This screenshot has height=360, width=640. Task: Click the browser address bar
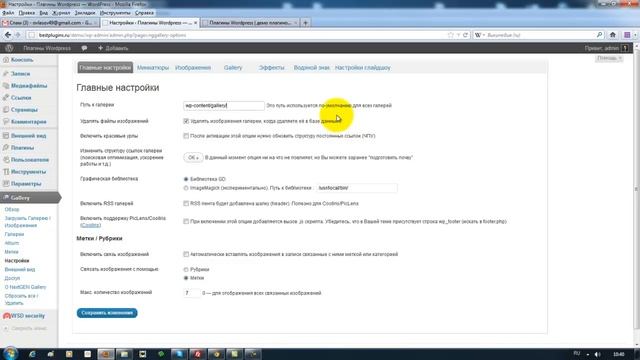tap(241, 35)
